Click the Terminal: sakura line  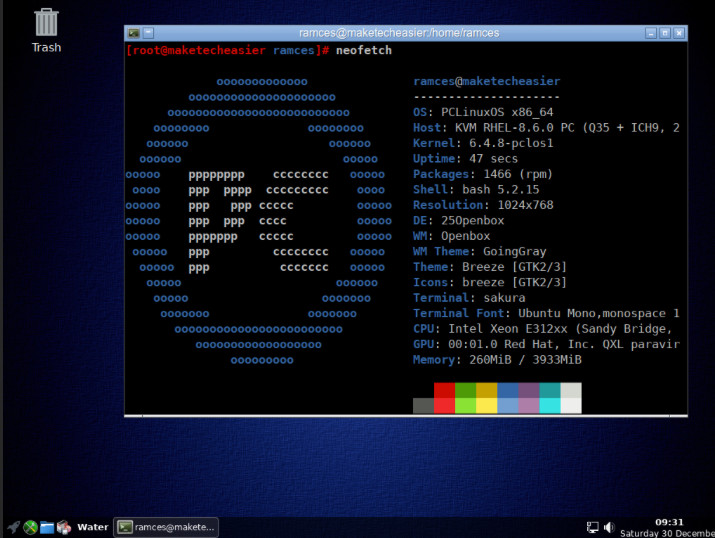point(469,298)
